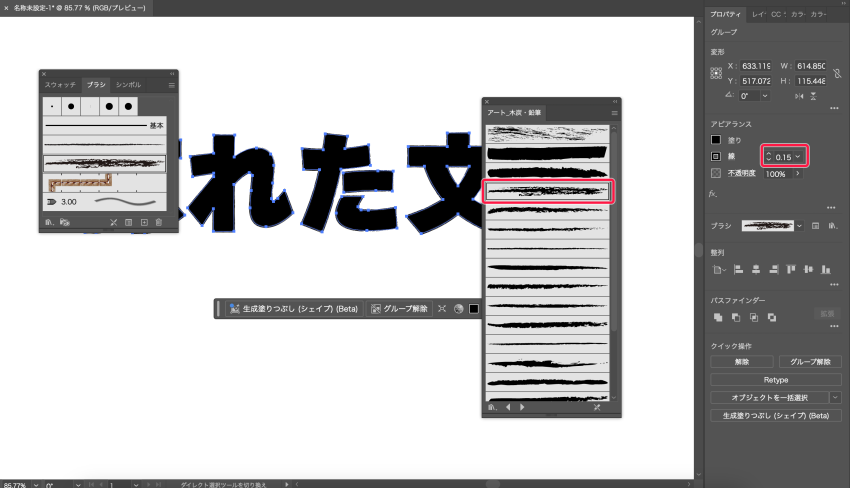Open dropdown arrow beside オブジェクトを一括選択
The width and height of the screenshot is (850, 488).
coord(835,397)
